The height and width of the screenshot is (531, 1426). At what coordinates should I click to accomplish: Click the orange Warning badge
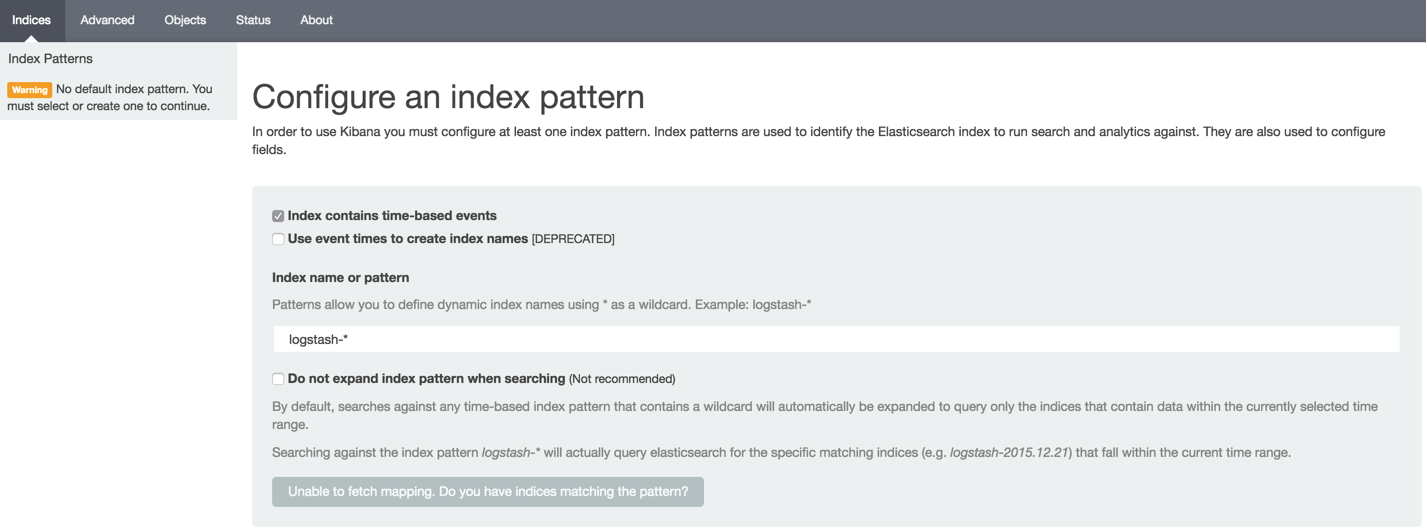(30, 90)
